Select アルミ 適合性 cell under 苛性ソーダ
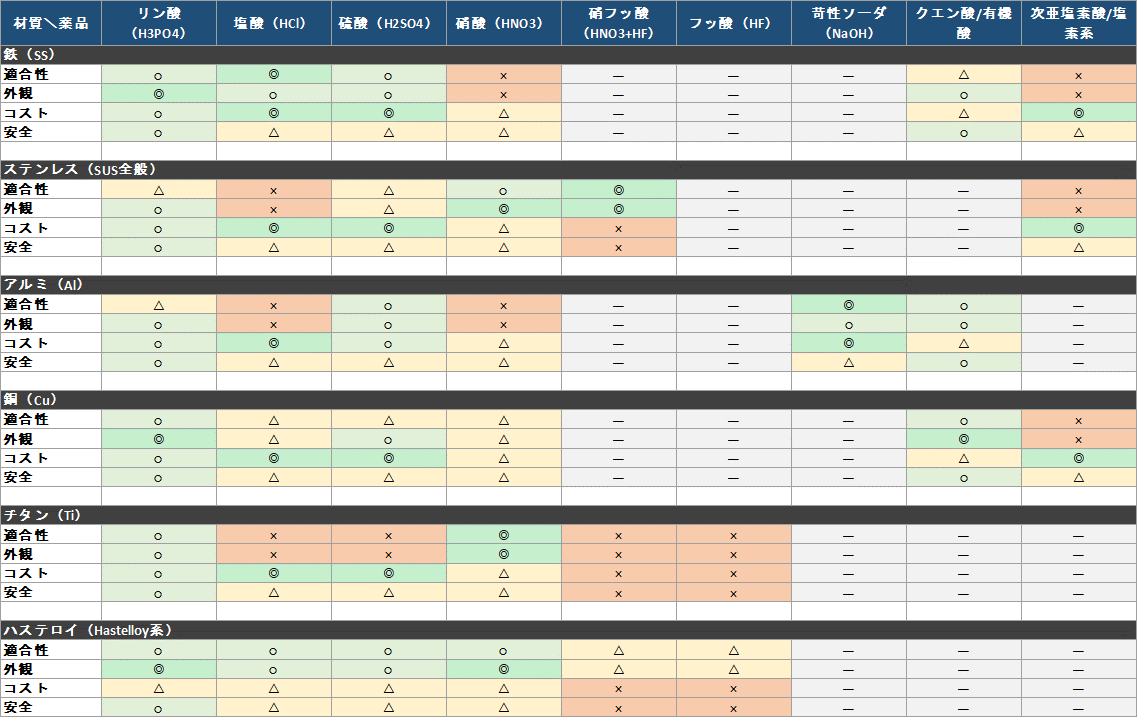Image resolution: width=1138 pixels, height=718 pixels. pos(848,304)
